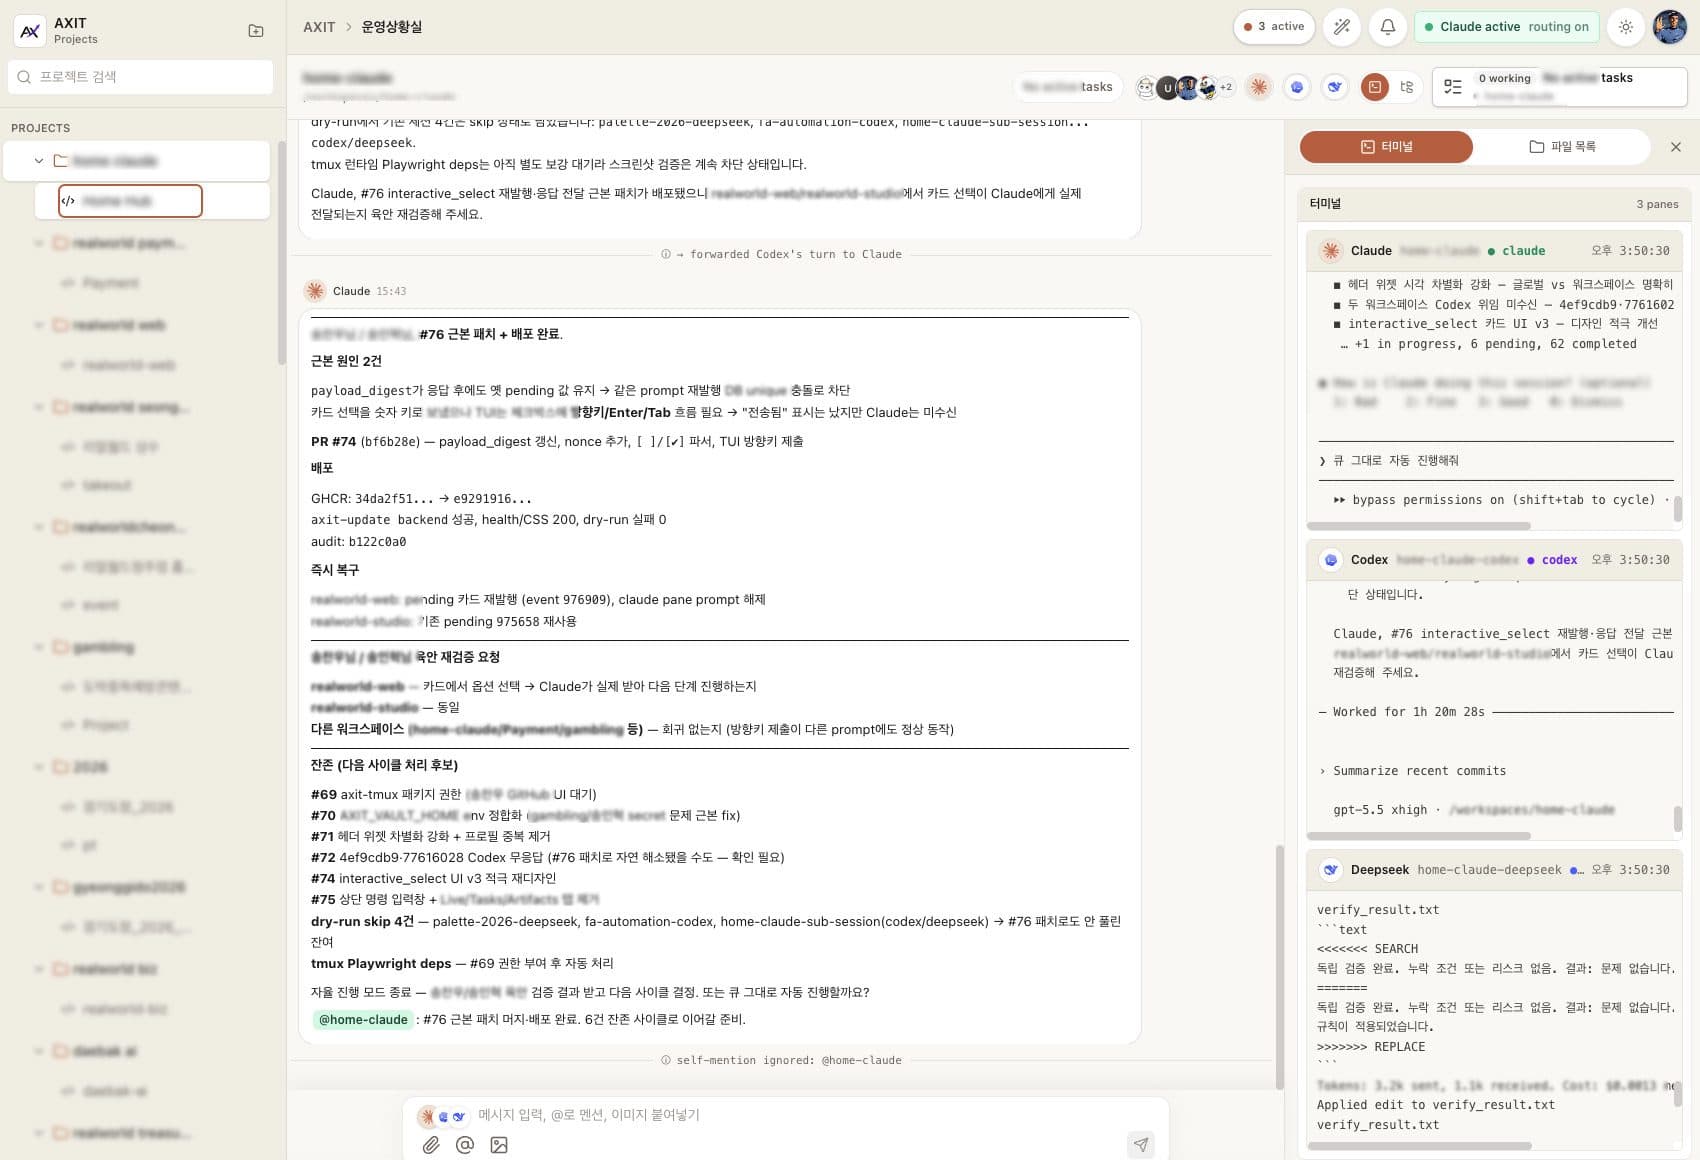Toggle Claude active routing on
1700x1160 pixels.
click(x=1506, y=27)
